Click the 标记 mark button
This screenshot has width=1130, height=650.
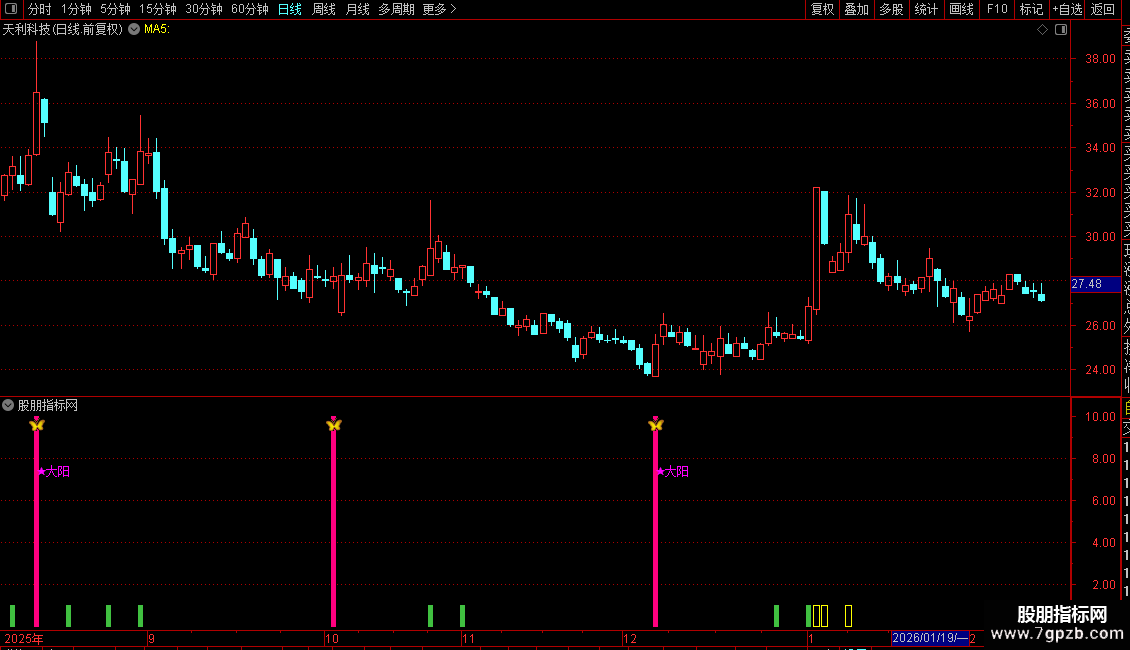(x=1031, y=9)
